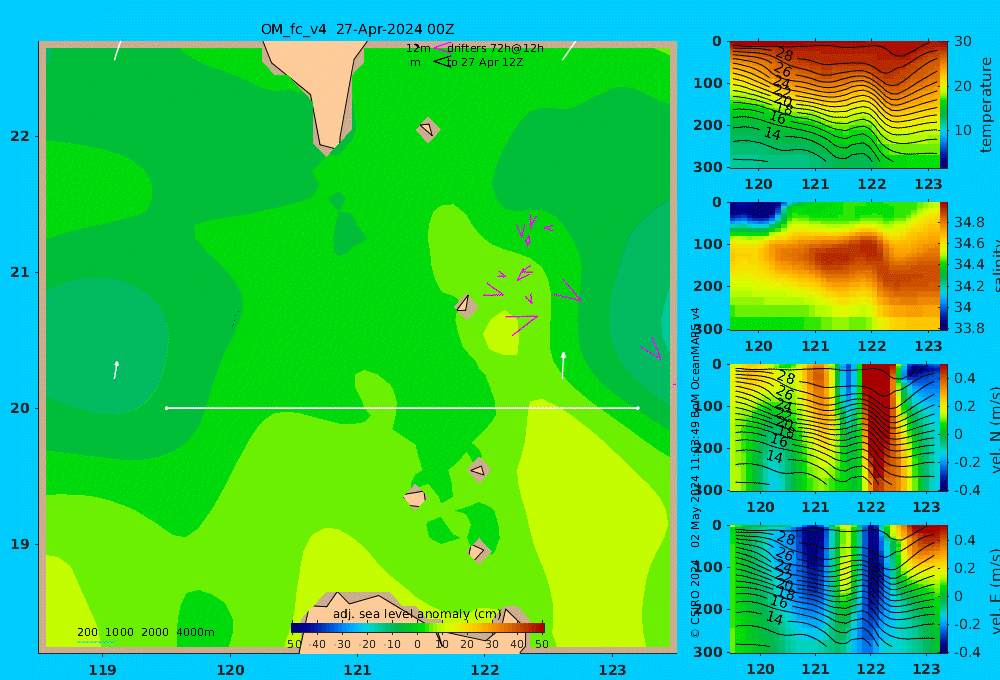Click the 'temperature' axis label
This screenshot has height=680, width=1000.
coord(986,105)
